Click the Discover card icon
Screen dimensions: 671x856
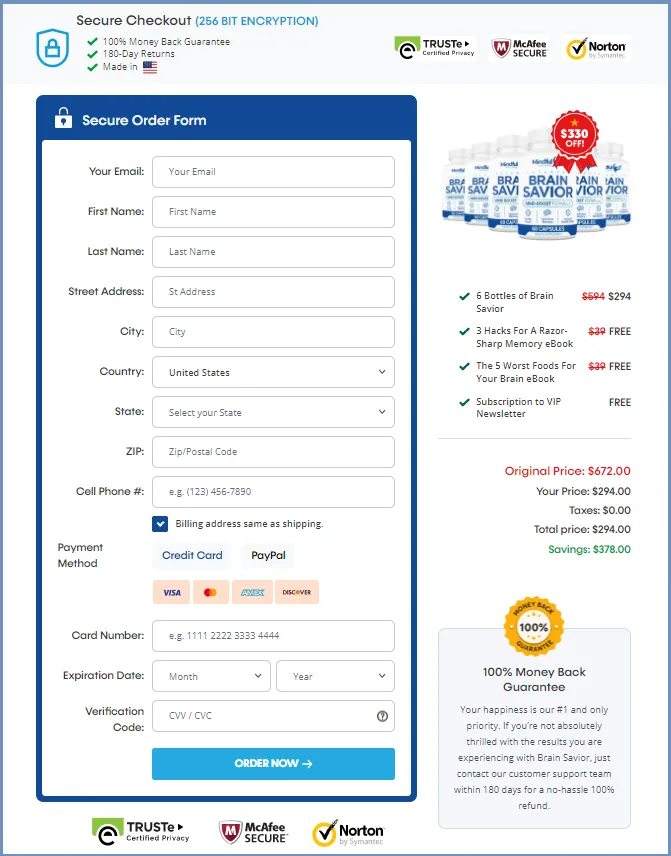pos(296,592)
